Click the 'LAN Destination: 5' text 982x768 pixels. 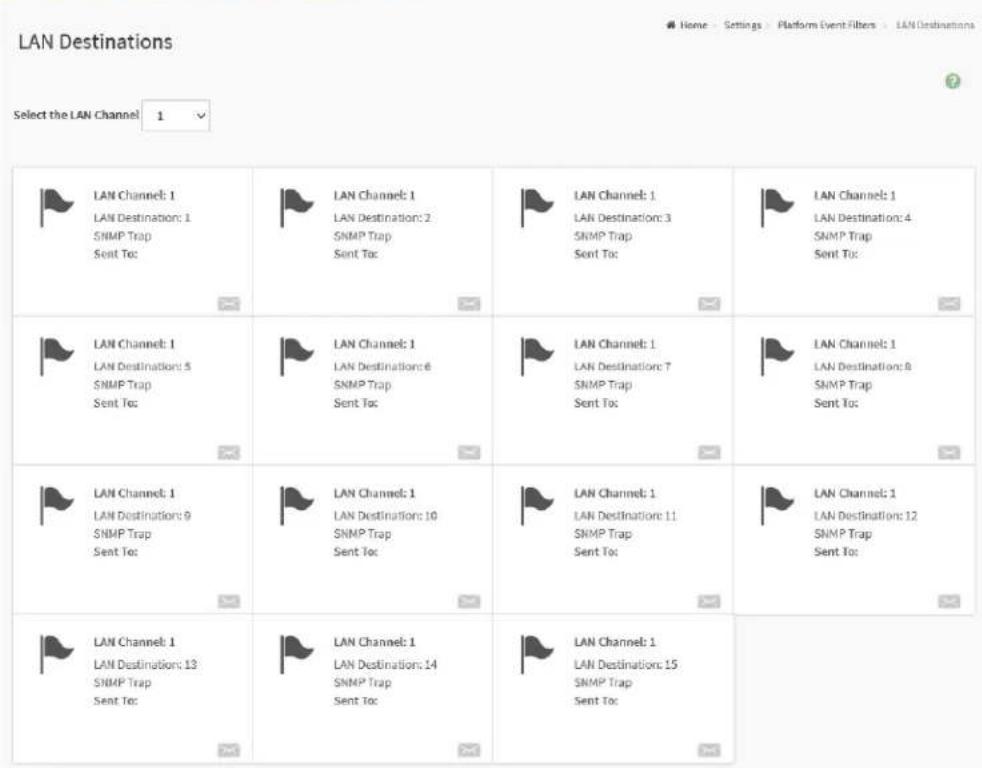coord(142,366)
